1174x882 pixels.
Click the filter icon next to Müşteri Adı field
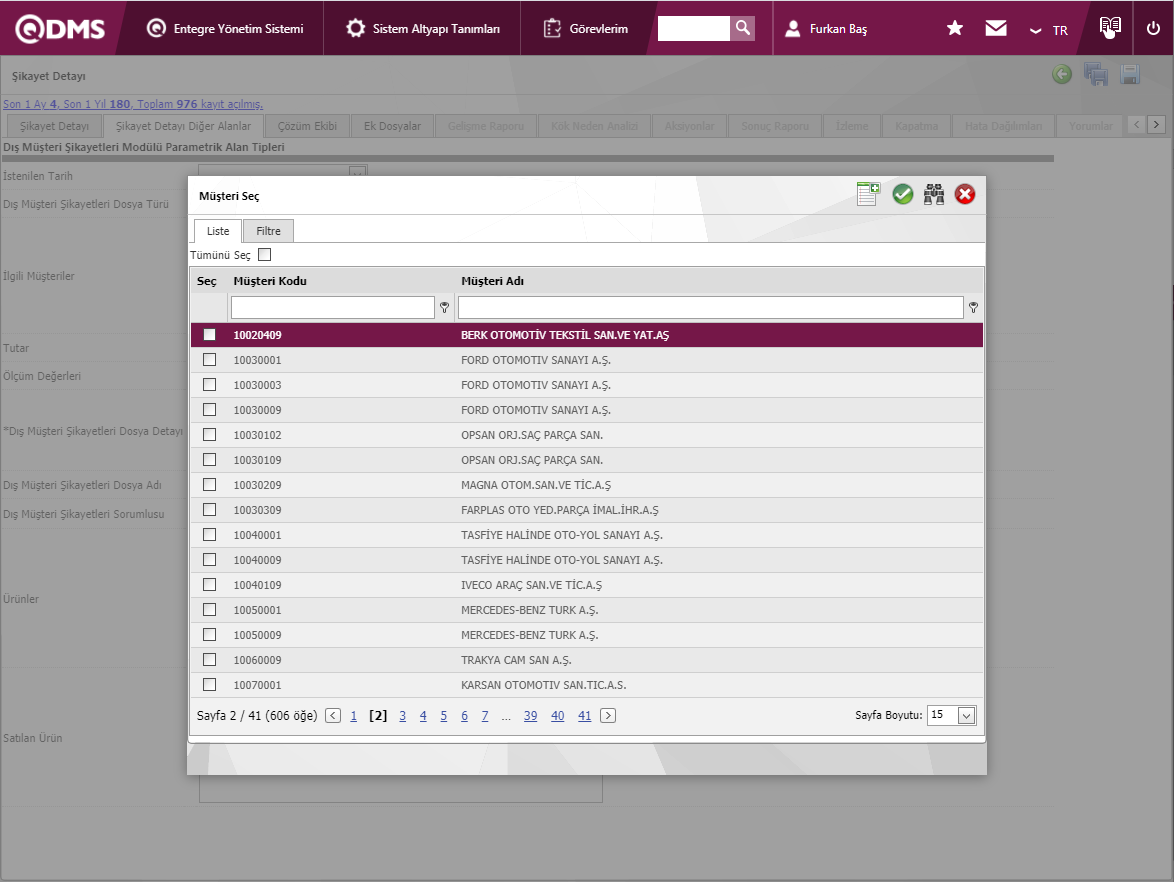point(973,308)
